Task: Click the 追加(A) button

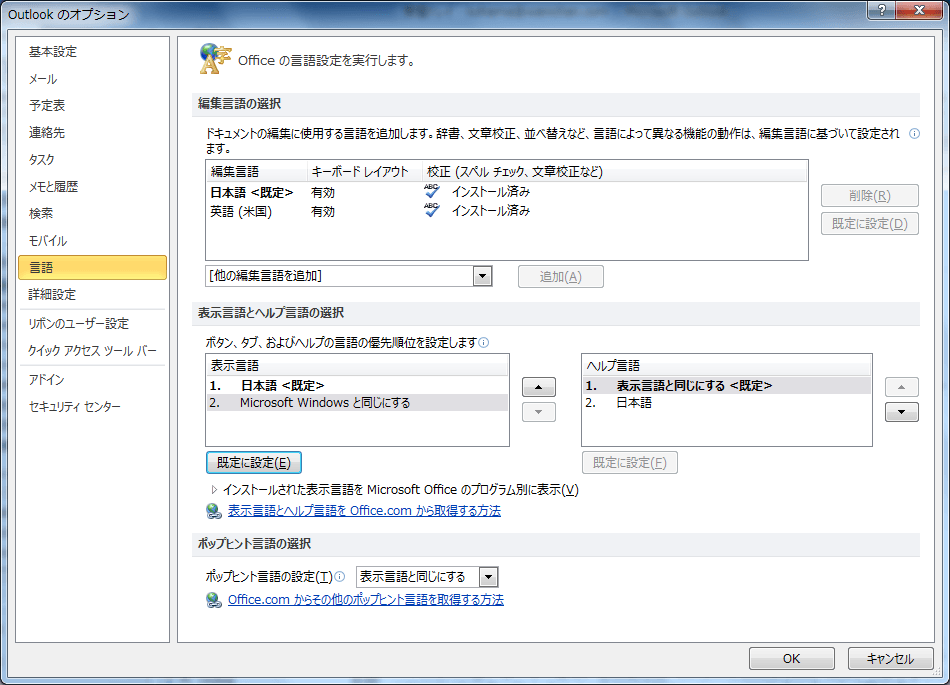Action: point(560,277)
